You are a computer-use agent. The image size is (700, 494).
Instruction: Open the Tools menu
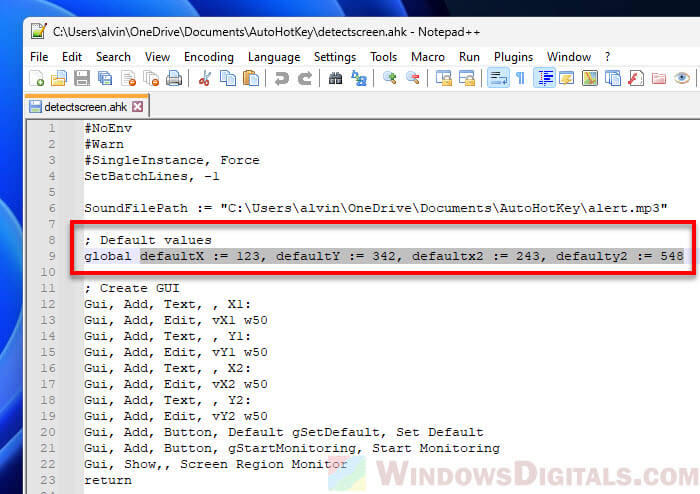point(383,57)
